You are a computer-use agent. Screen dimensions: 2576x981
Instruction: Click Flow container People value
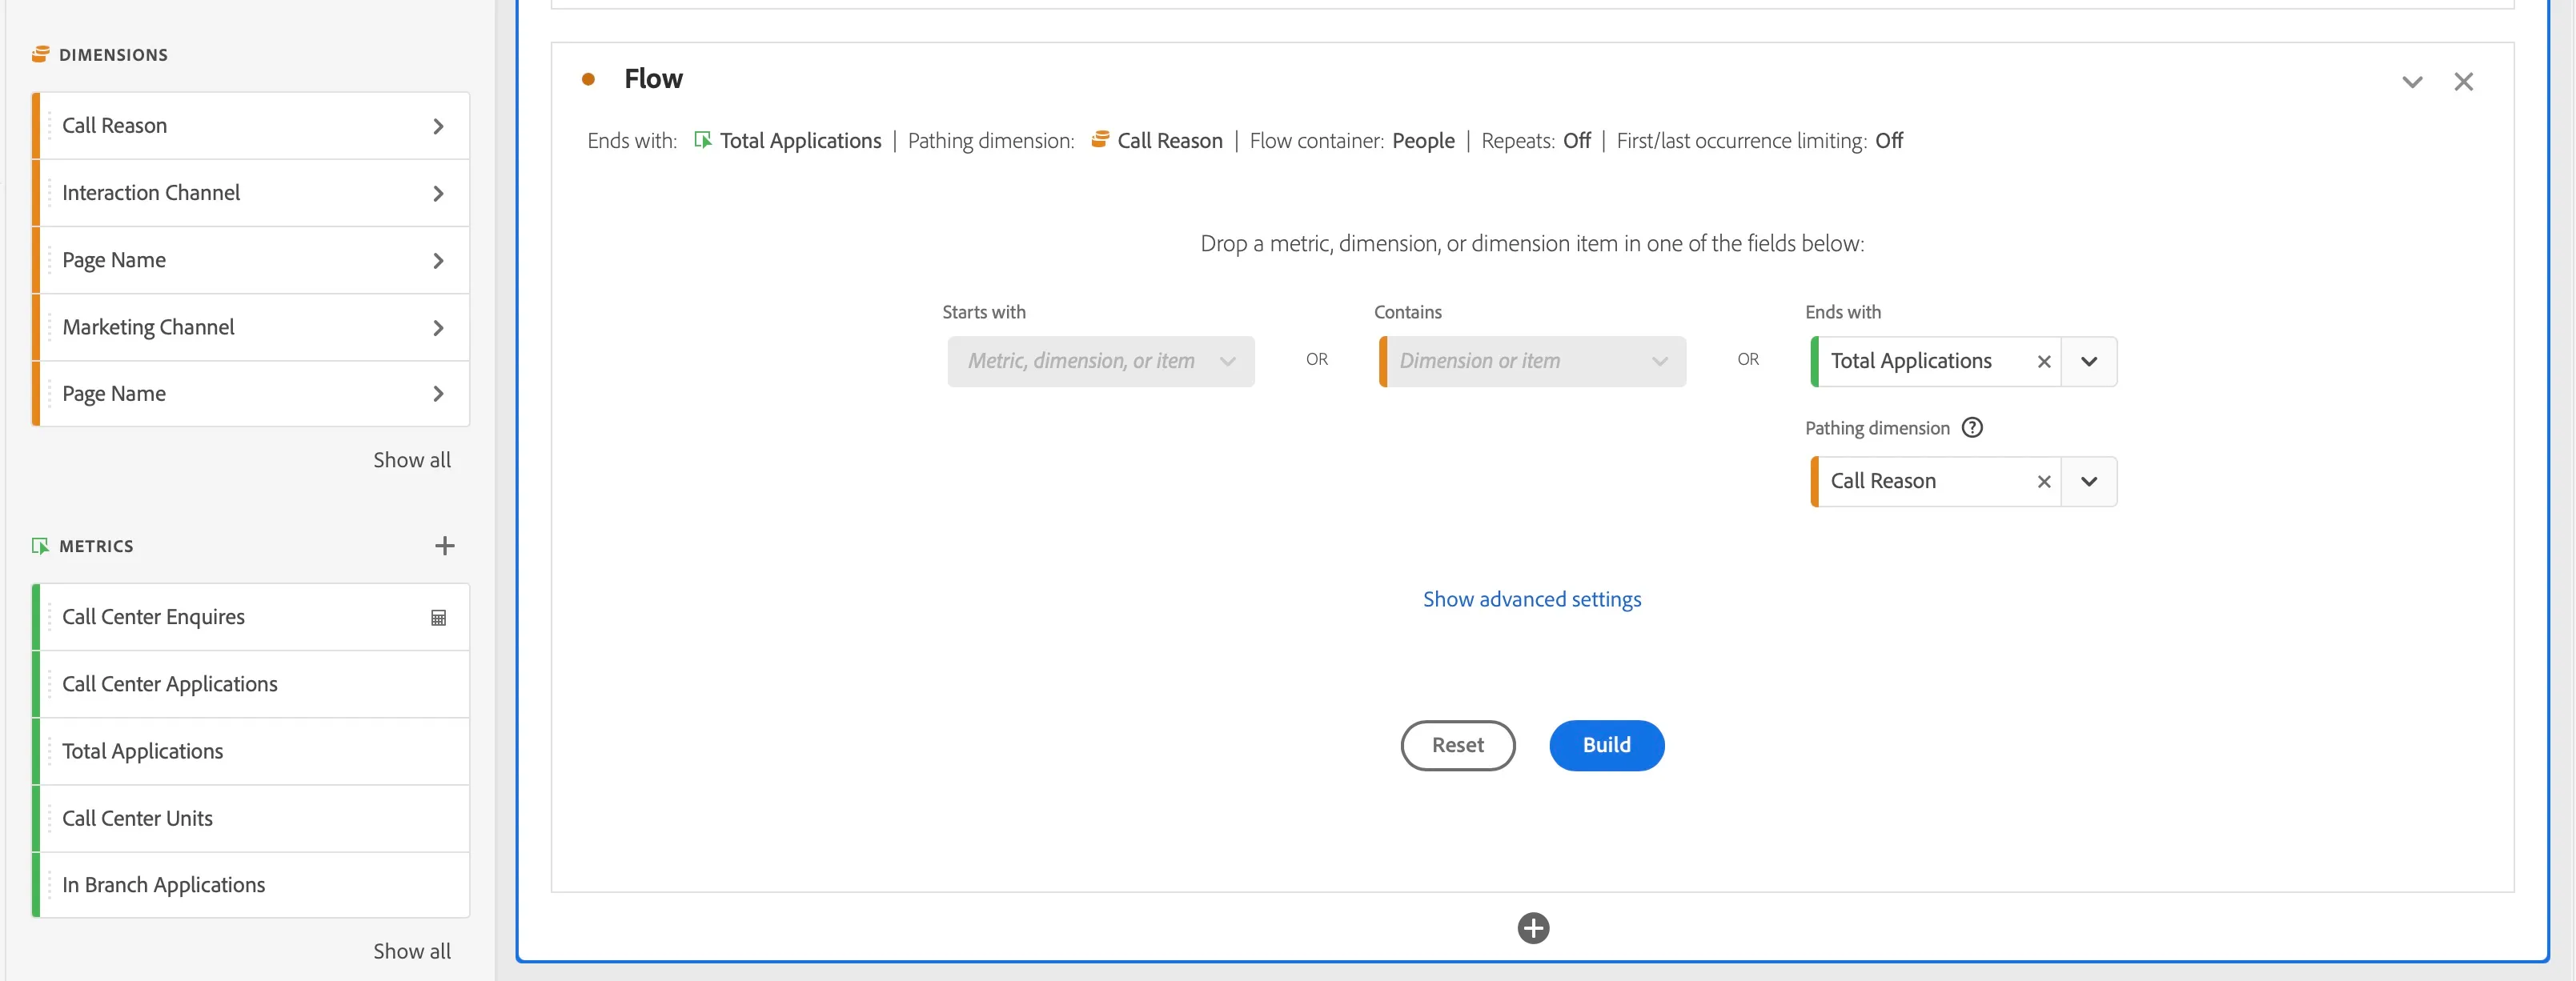(x=1423, y=141)
